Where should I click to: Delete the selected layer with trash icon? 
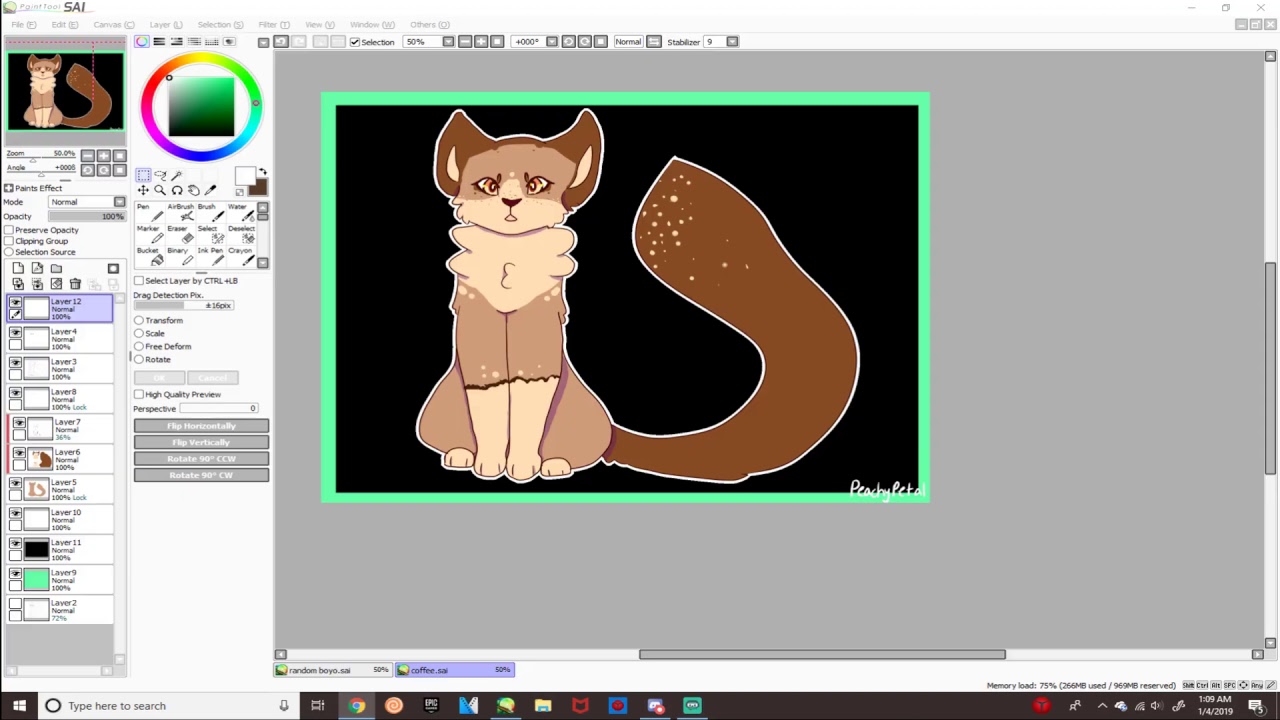pos(75,285)
